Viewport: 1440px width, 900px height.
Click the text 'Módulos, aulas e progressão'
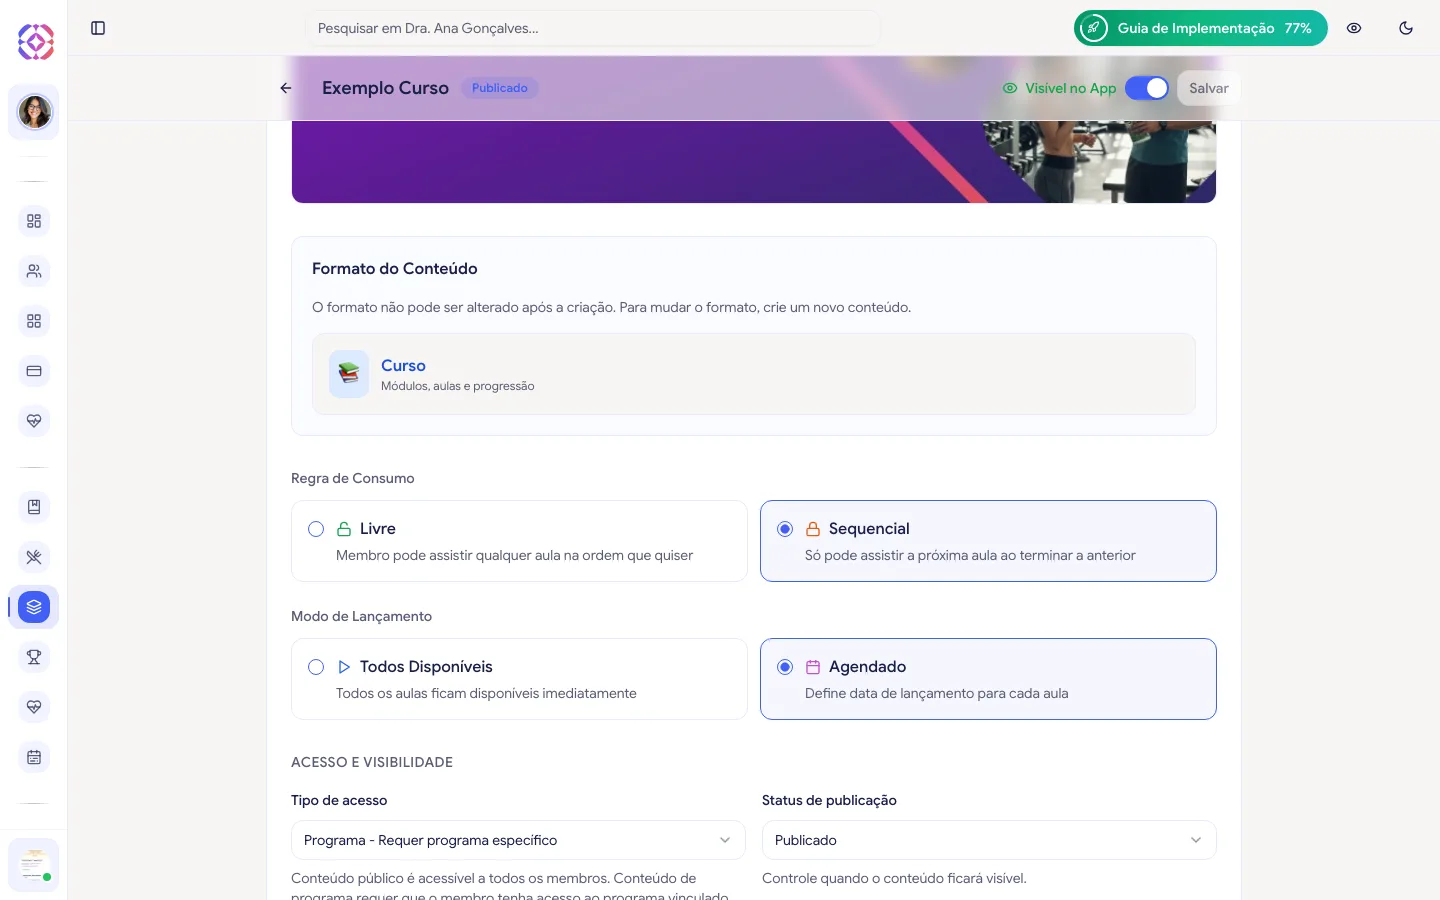tap(458, 386)
